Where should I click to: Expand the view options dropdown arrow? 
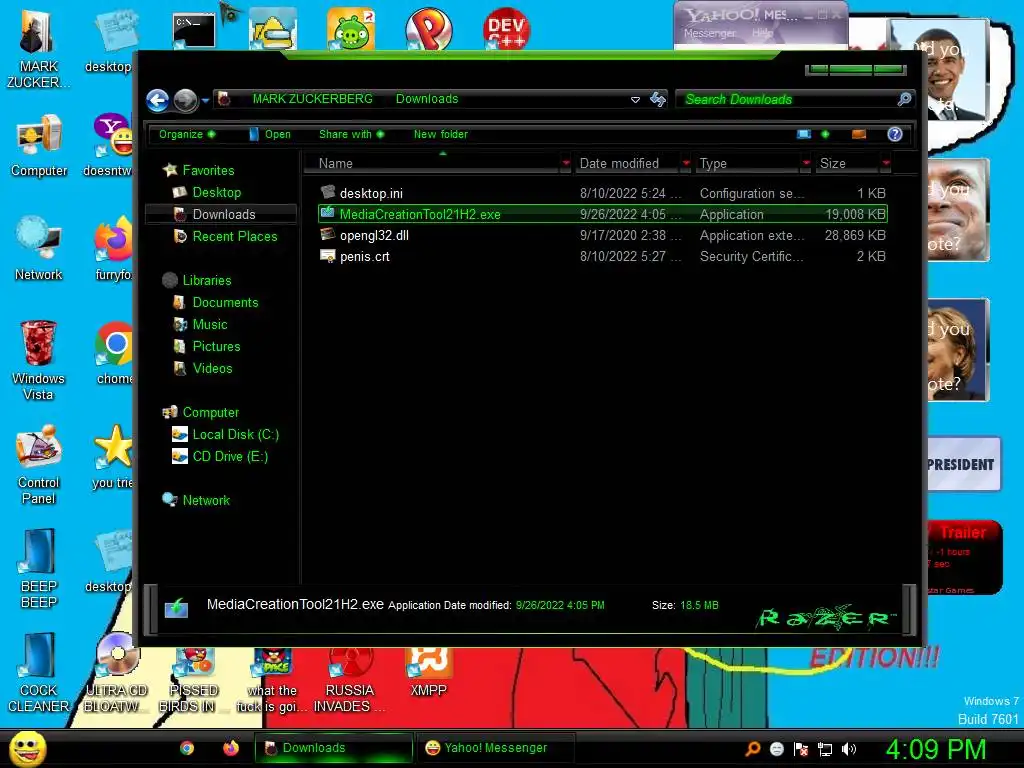(x=825, y=134)
